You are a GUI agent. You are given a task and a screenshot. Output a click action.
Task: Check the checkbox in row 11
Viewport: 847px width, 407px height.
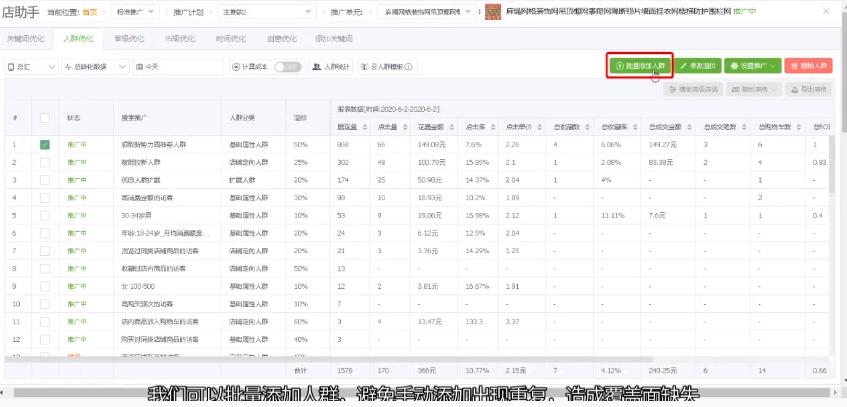tap(45, 322)
